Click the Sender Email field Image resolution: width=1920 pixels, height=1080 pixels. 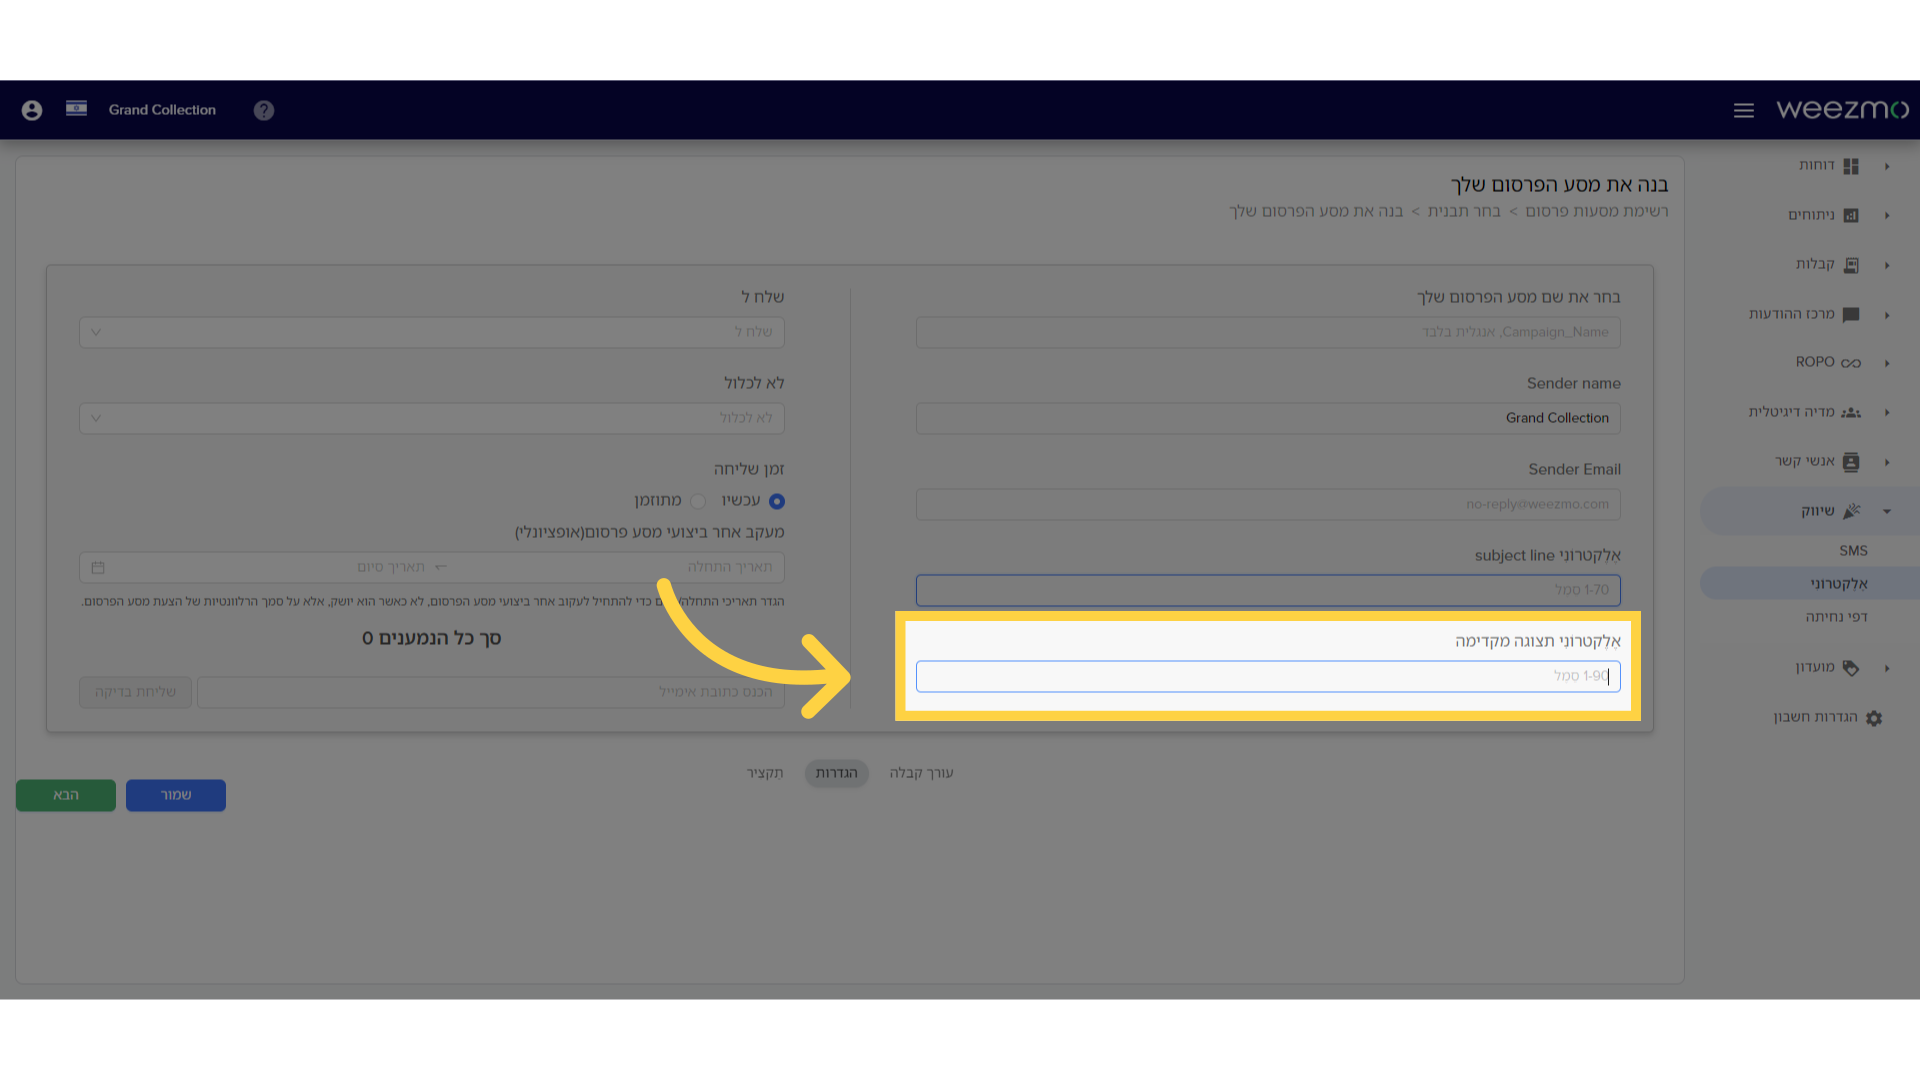[x=1268, y=504]
